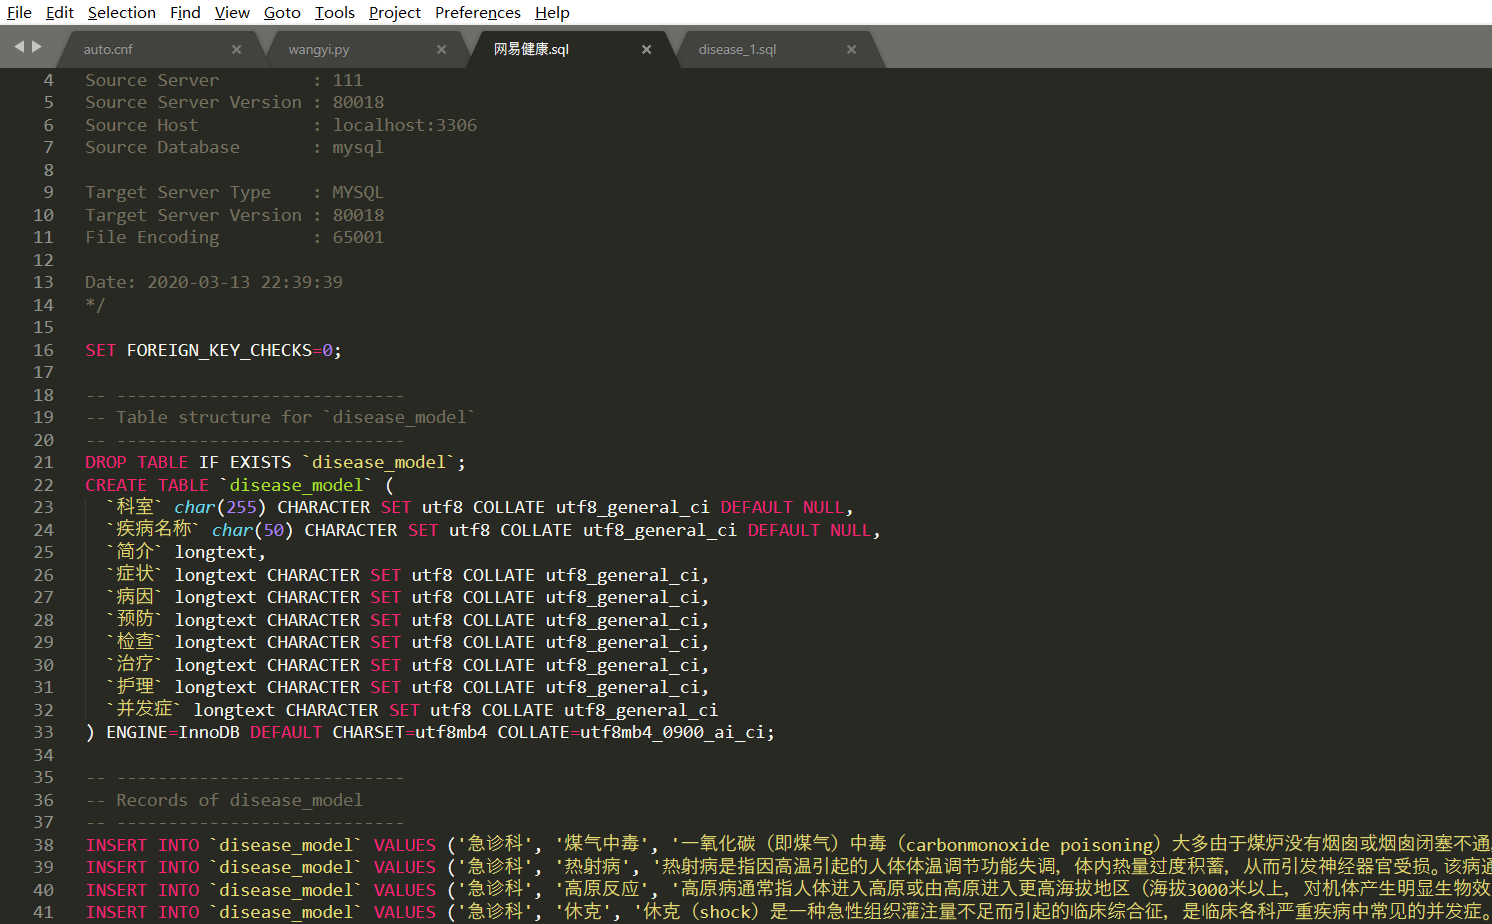Click line number 16 in the gutter

(x=43, y=350)
